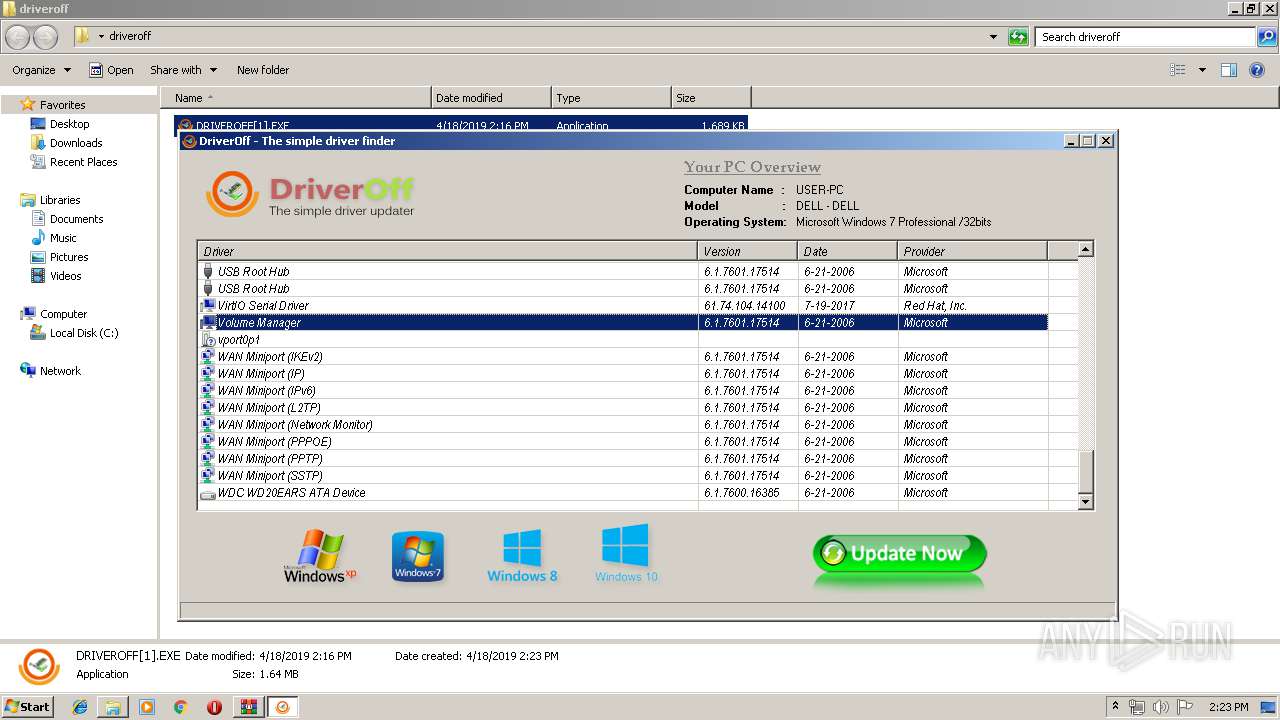Select the vport0p1 unknown device row

(623, 340)
